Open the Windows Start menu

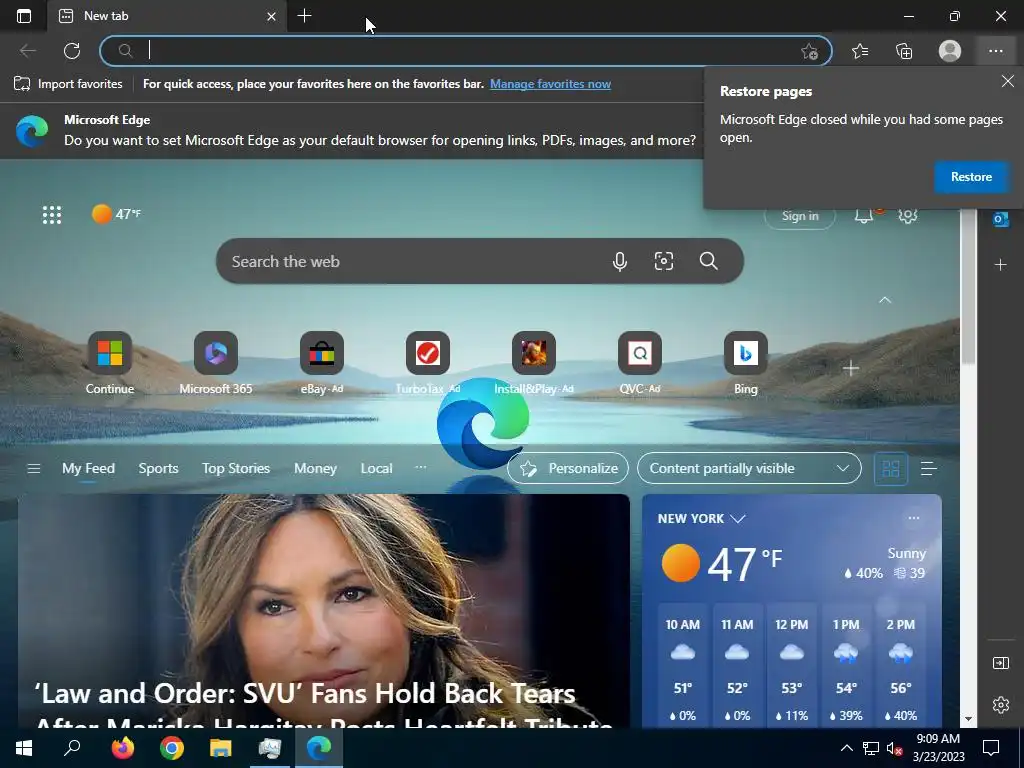point(24,748)
